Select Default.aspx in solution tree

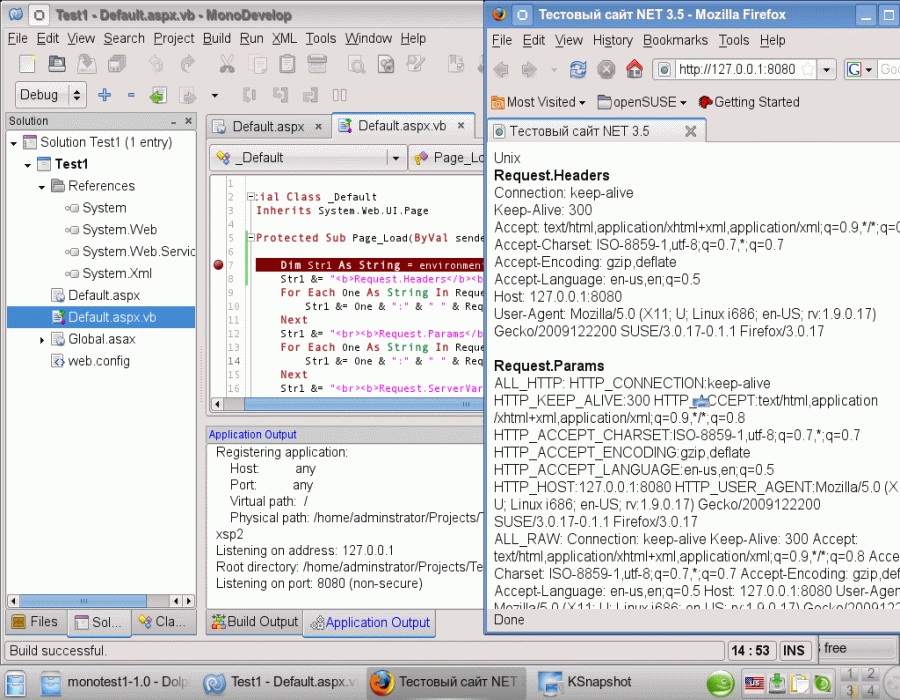104,296
